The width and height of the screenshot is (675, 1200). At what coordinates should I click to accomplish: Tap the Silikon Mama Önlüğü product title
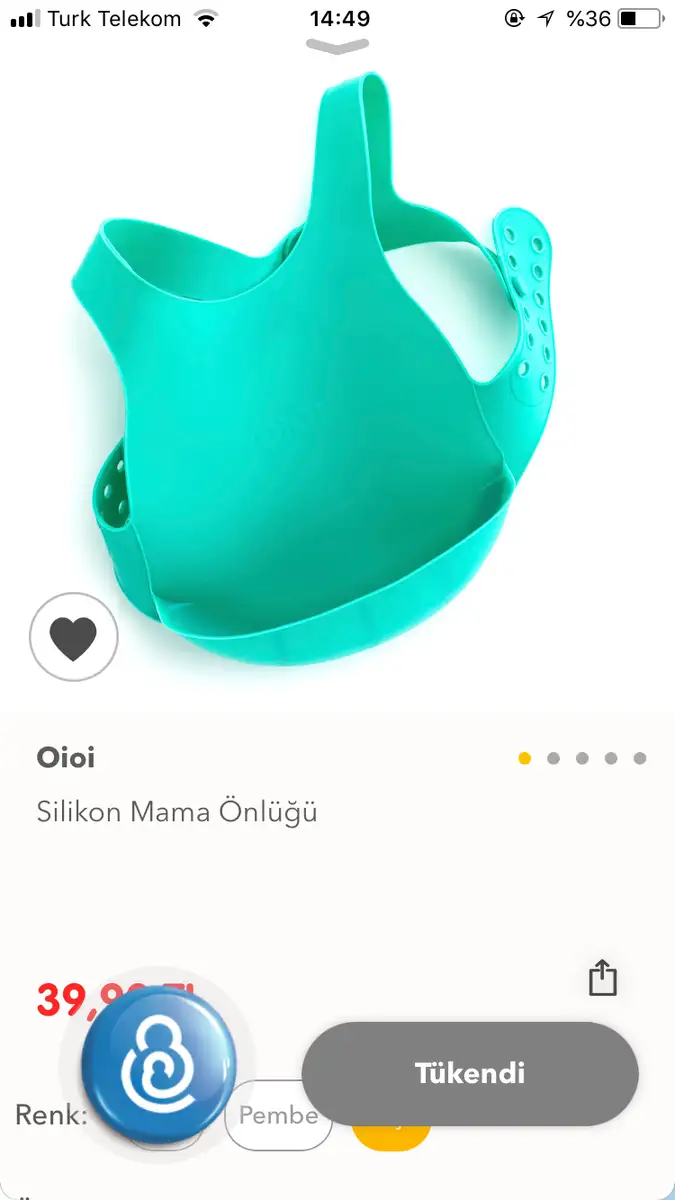177,811
